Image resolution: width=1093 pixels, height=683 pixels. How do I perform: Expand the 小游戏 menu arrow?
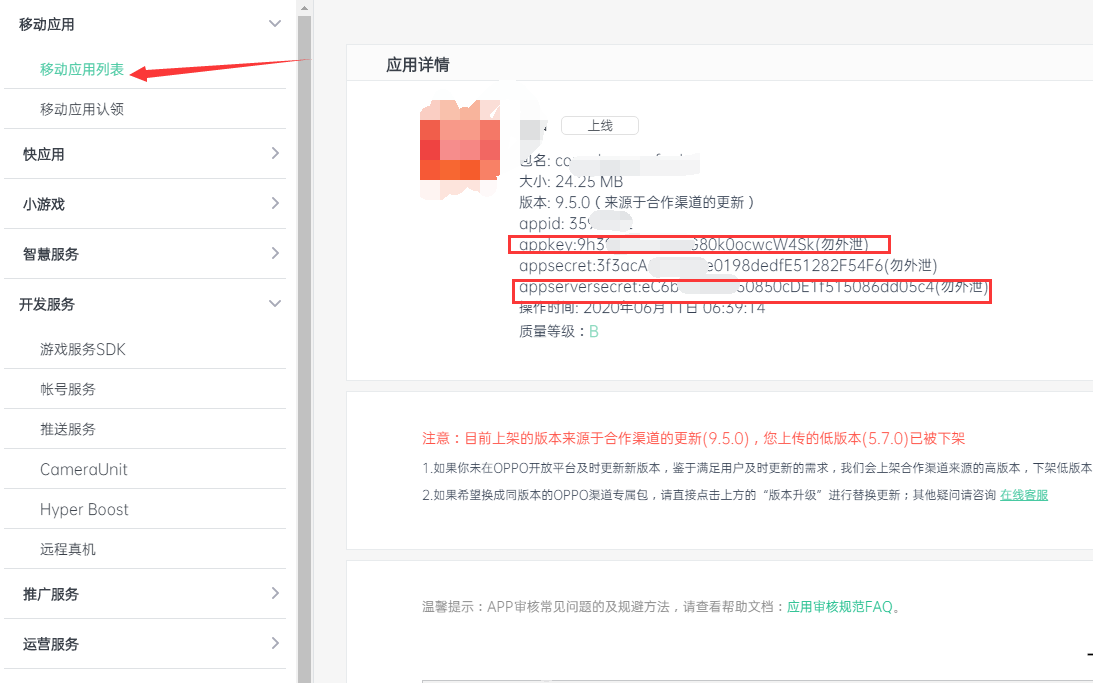[275, 204]
